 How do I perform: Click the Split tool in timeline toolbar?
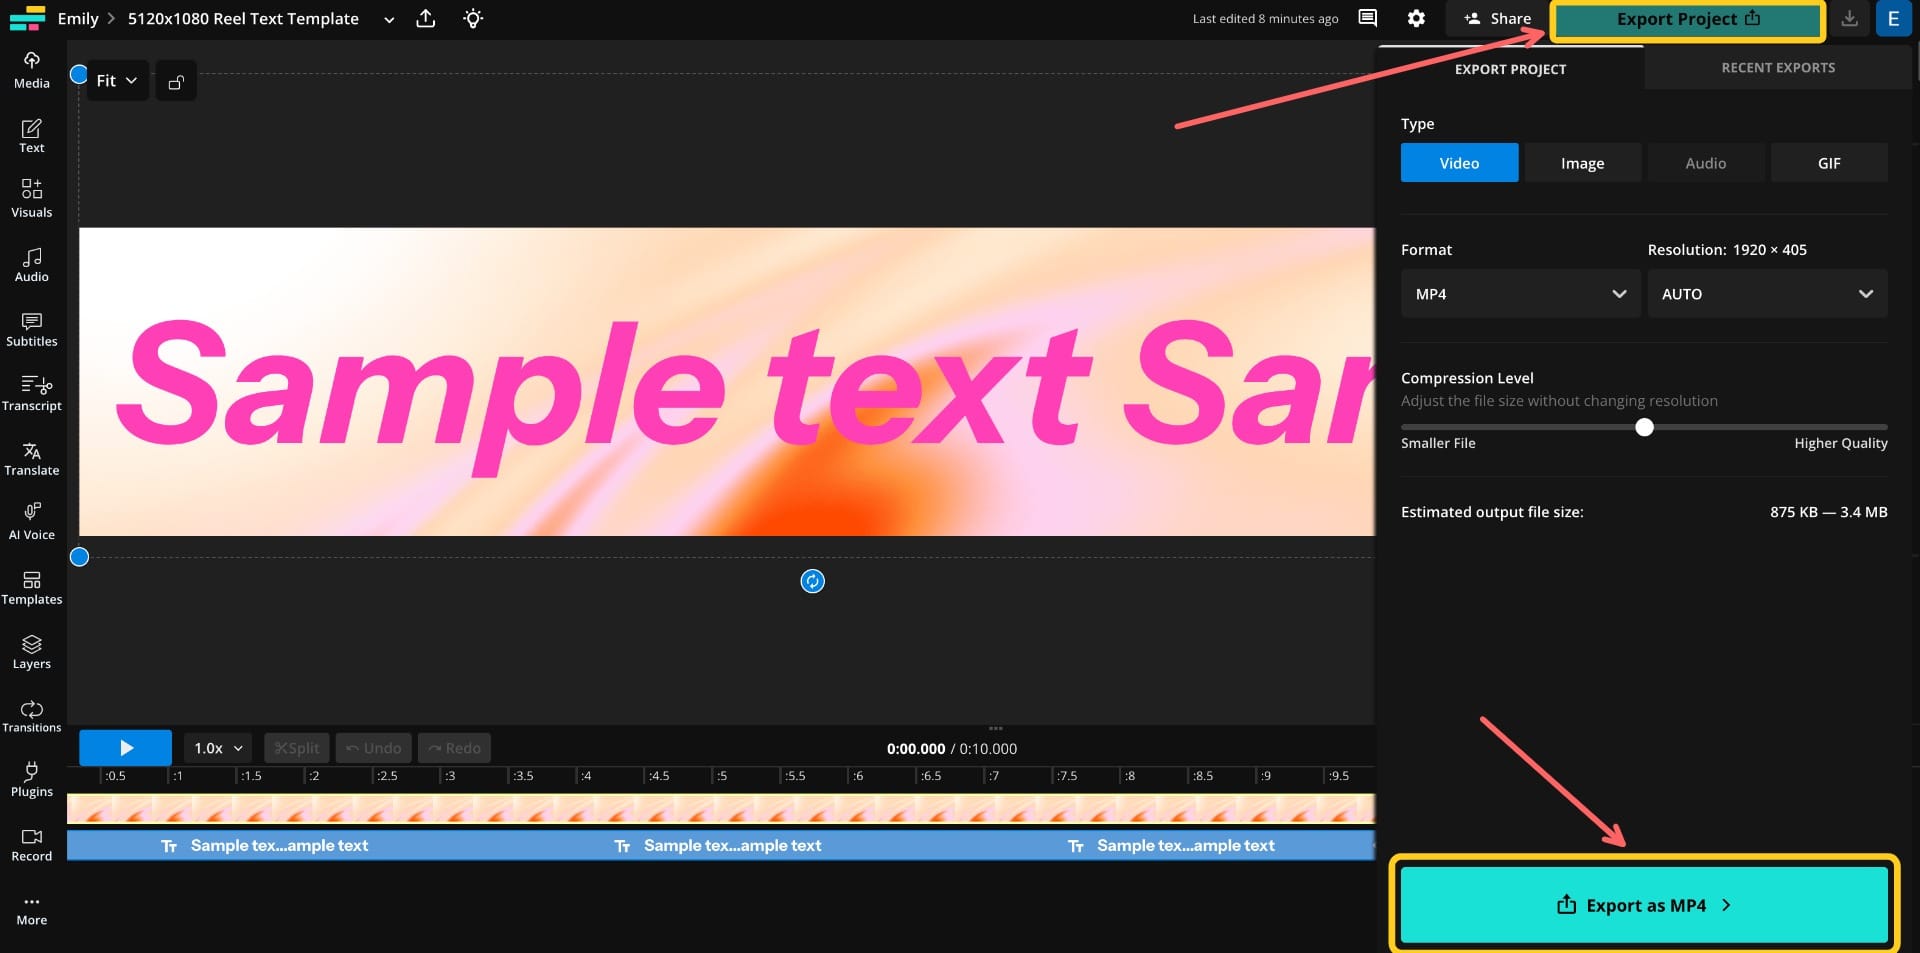[296, 747]
